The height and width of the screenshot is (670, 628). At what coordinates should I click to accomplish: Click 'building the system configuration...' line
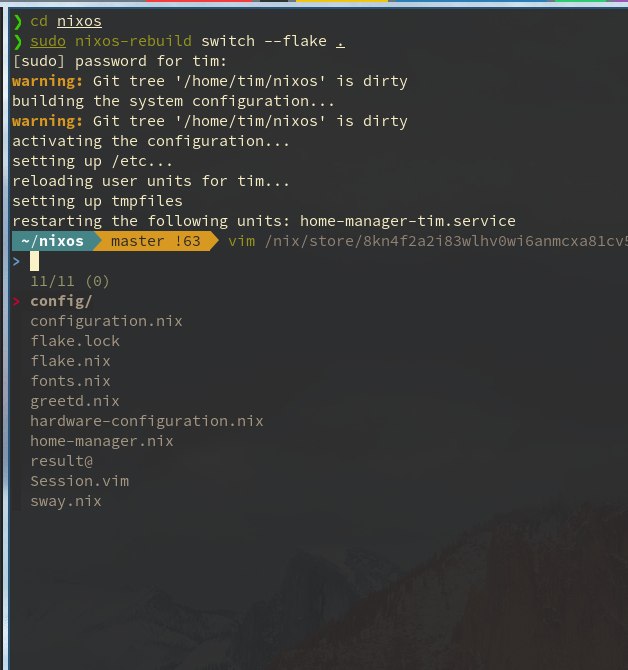173,101
